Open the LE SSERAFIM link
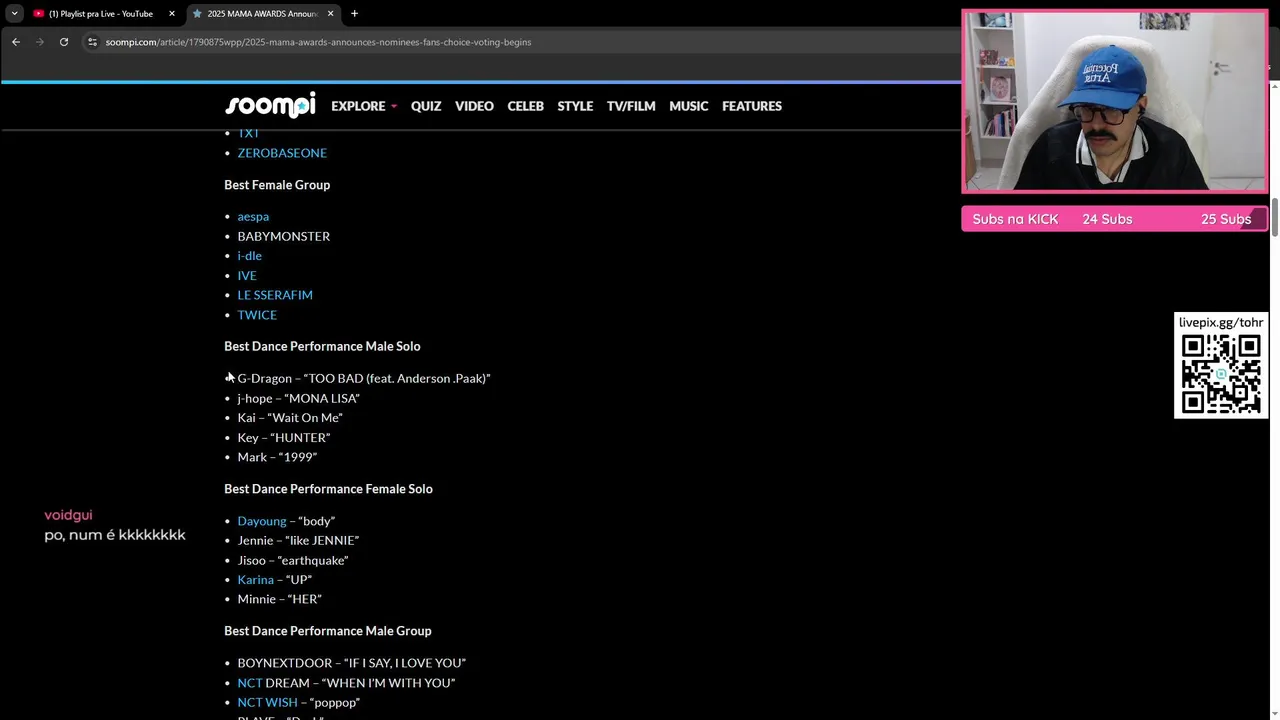The image size is (1280, 720). [275, 295]
